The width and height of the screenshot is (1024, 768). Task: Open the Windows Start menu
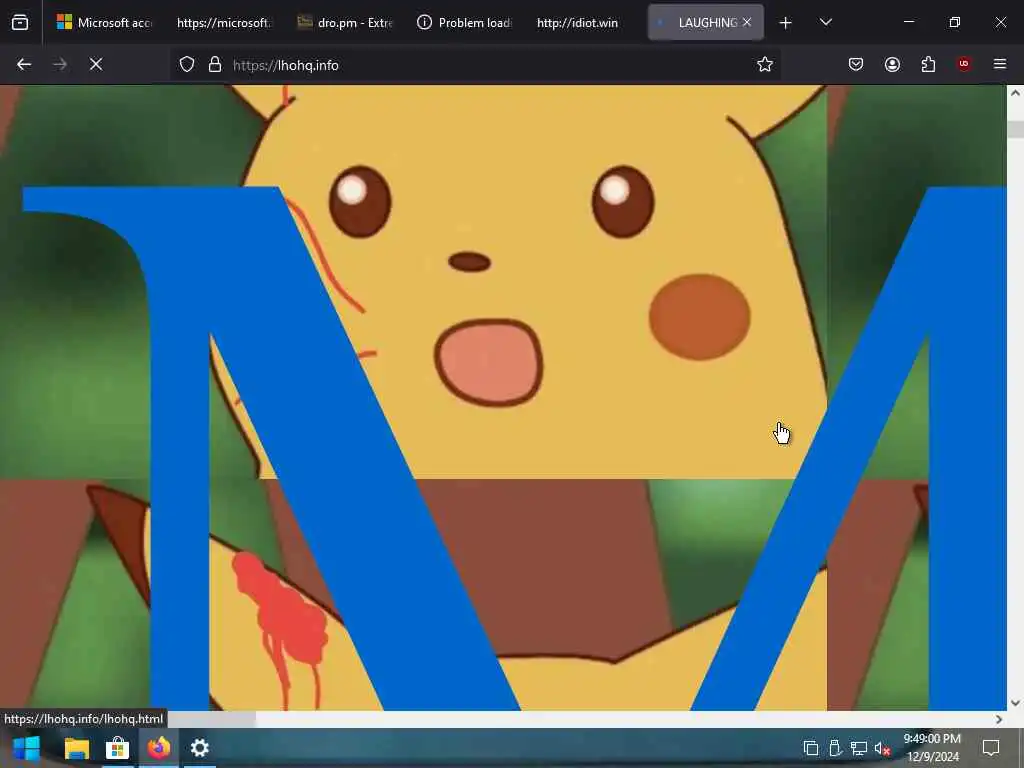click(26, 748)
